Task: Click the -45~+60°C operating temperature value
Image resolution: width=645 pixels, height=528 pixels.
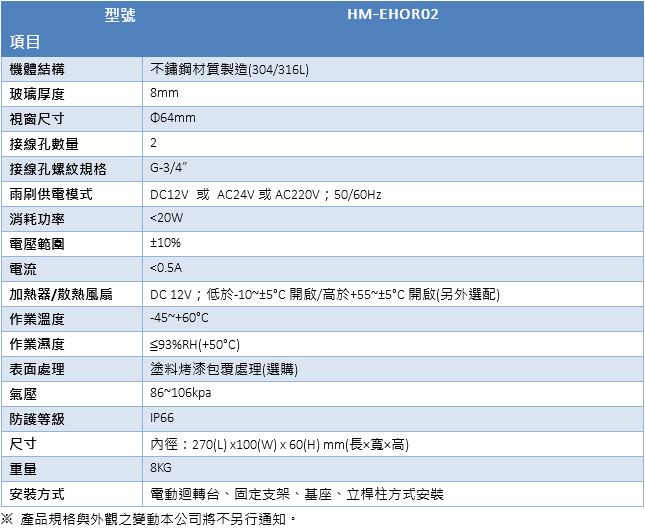Action: pos(179,318)
